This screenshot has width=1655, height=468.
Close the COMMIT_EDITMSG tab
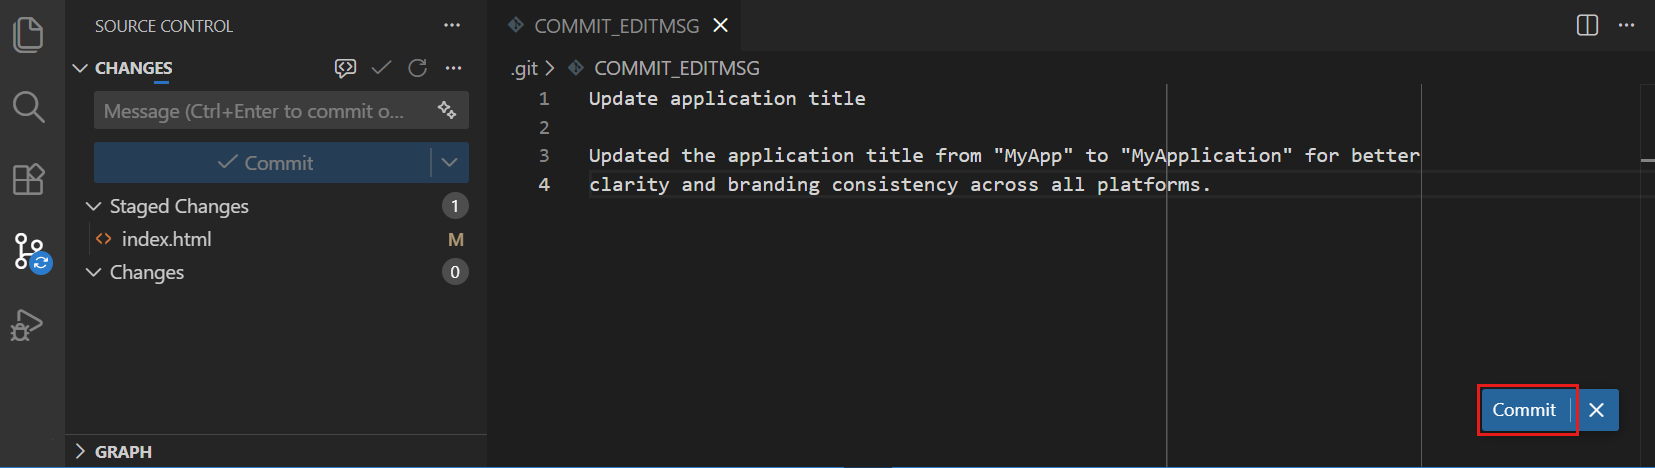pyautogui.click(x=720, y=26)
